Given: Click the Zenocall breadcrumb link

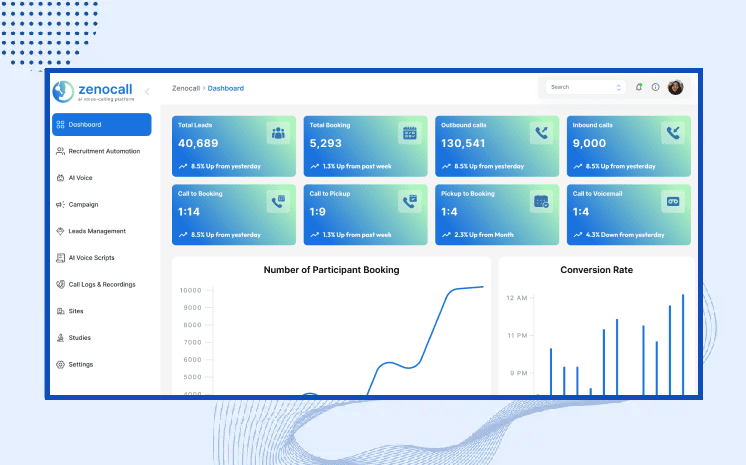Looking at the screenshot, I should click(185, 88).
